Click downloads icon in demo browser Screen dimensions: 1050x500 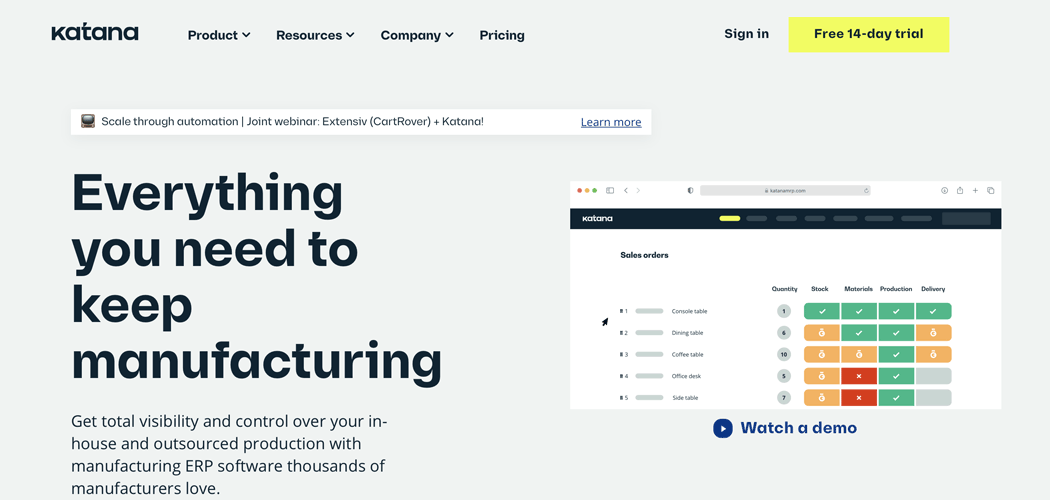(x=945, y=190)
